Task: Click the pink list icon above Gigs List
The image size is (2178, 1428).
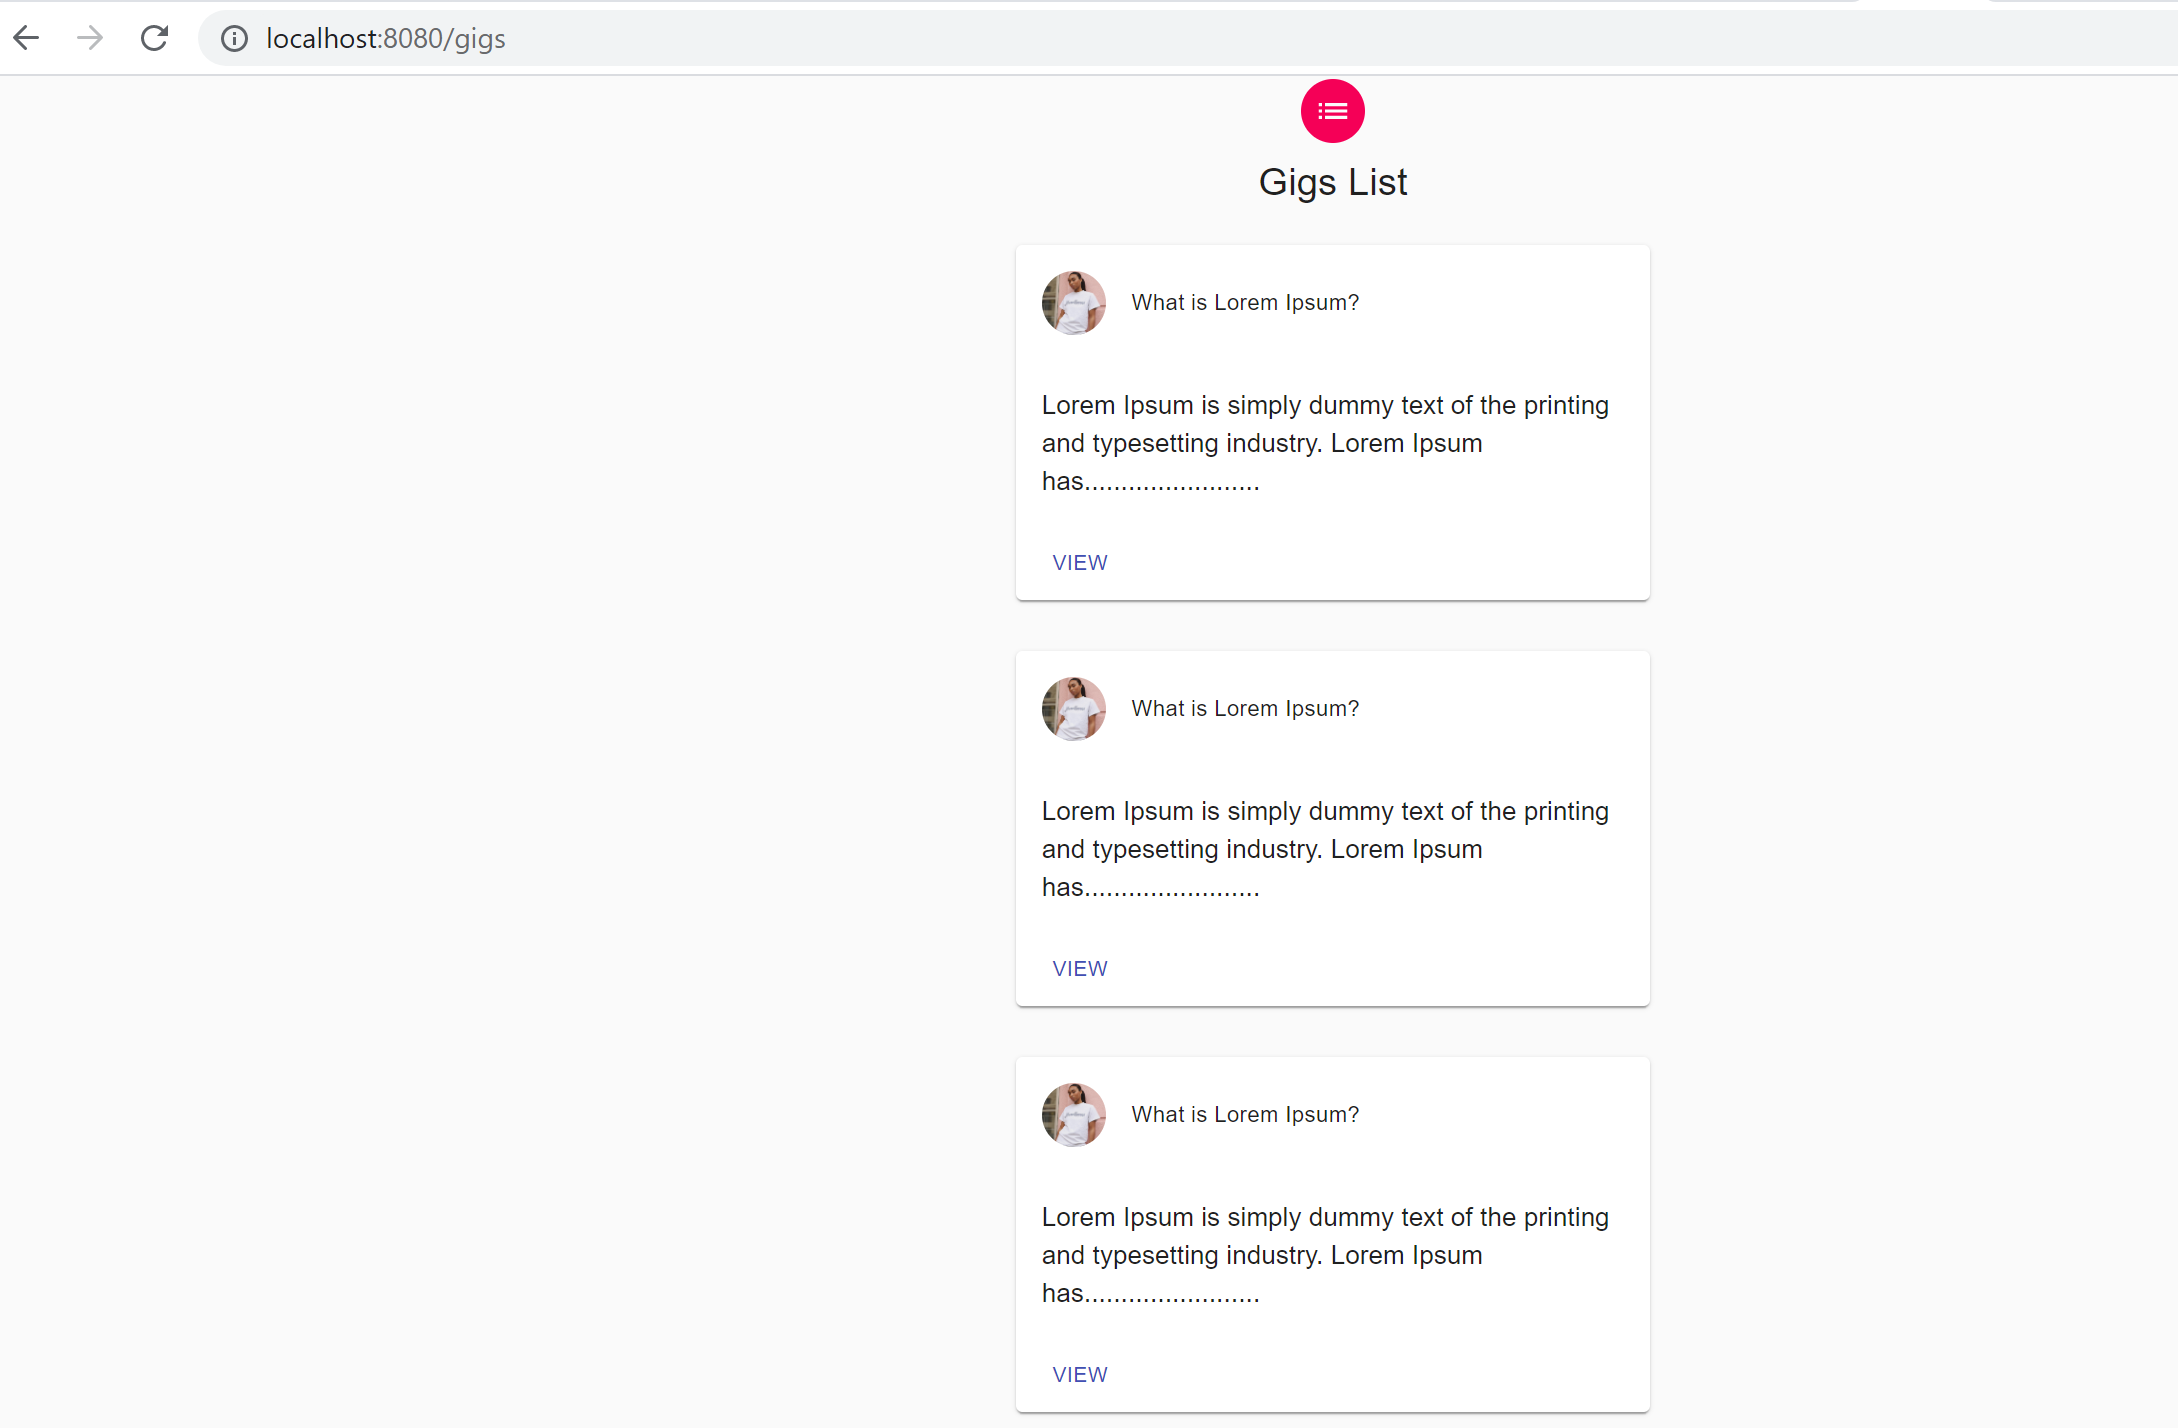Action: (1332, 111)
